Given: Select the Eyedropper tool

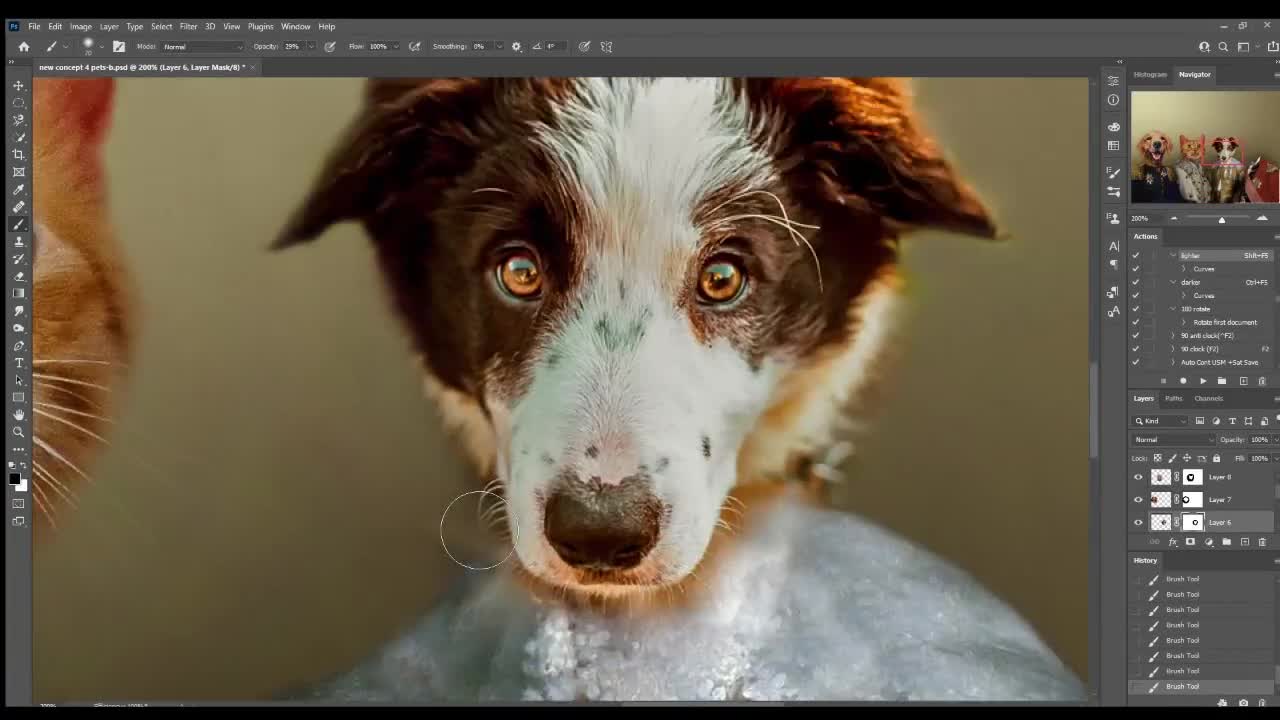Looking at the screenshot, I should (18, 190).
